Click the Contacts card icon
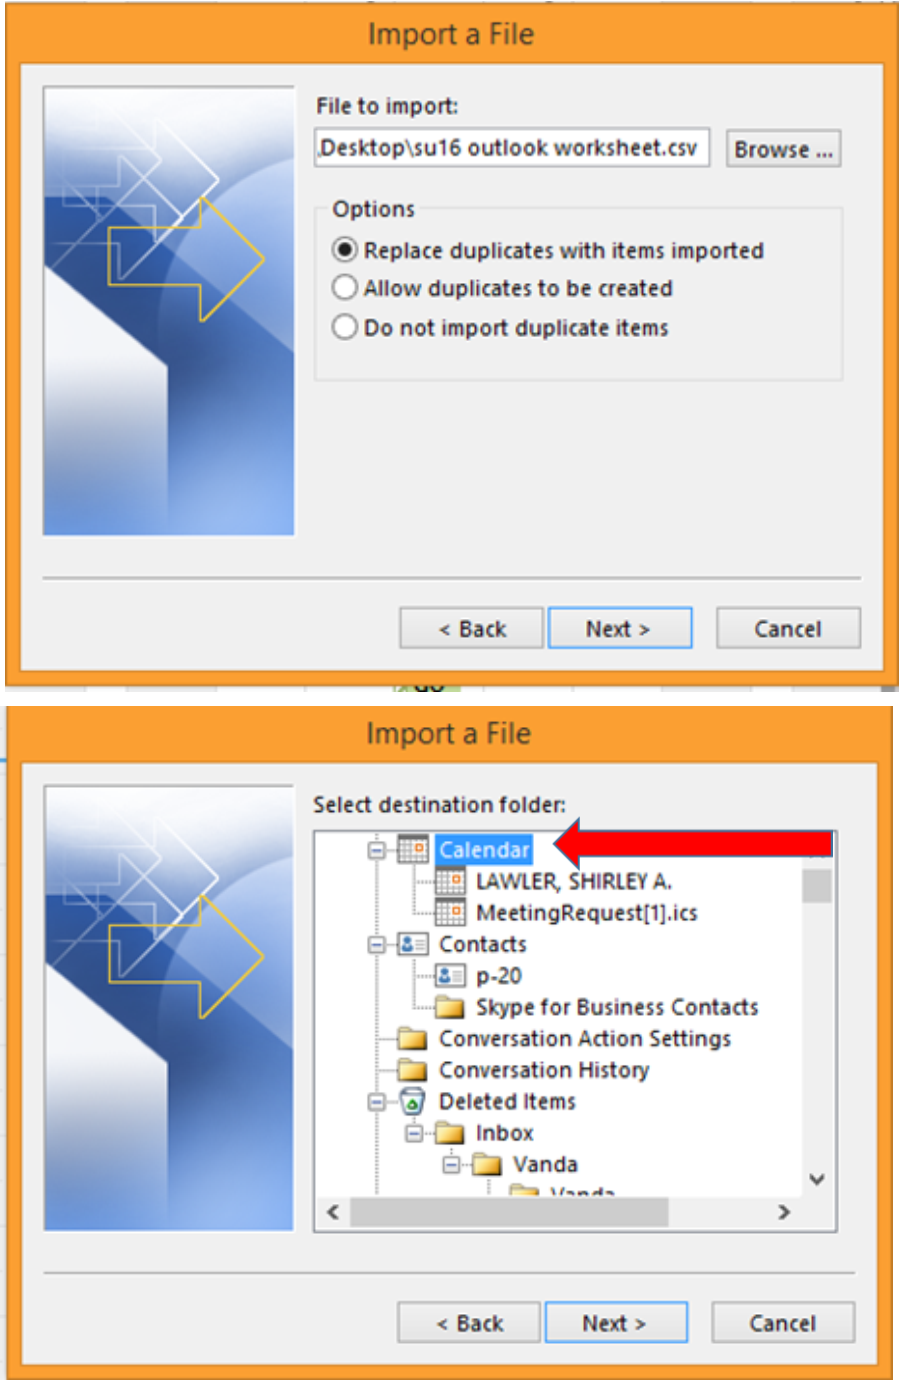The width and height of the screenshot is (900, 1381). click(413, 944)
